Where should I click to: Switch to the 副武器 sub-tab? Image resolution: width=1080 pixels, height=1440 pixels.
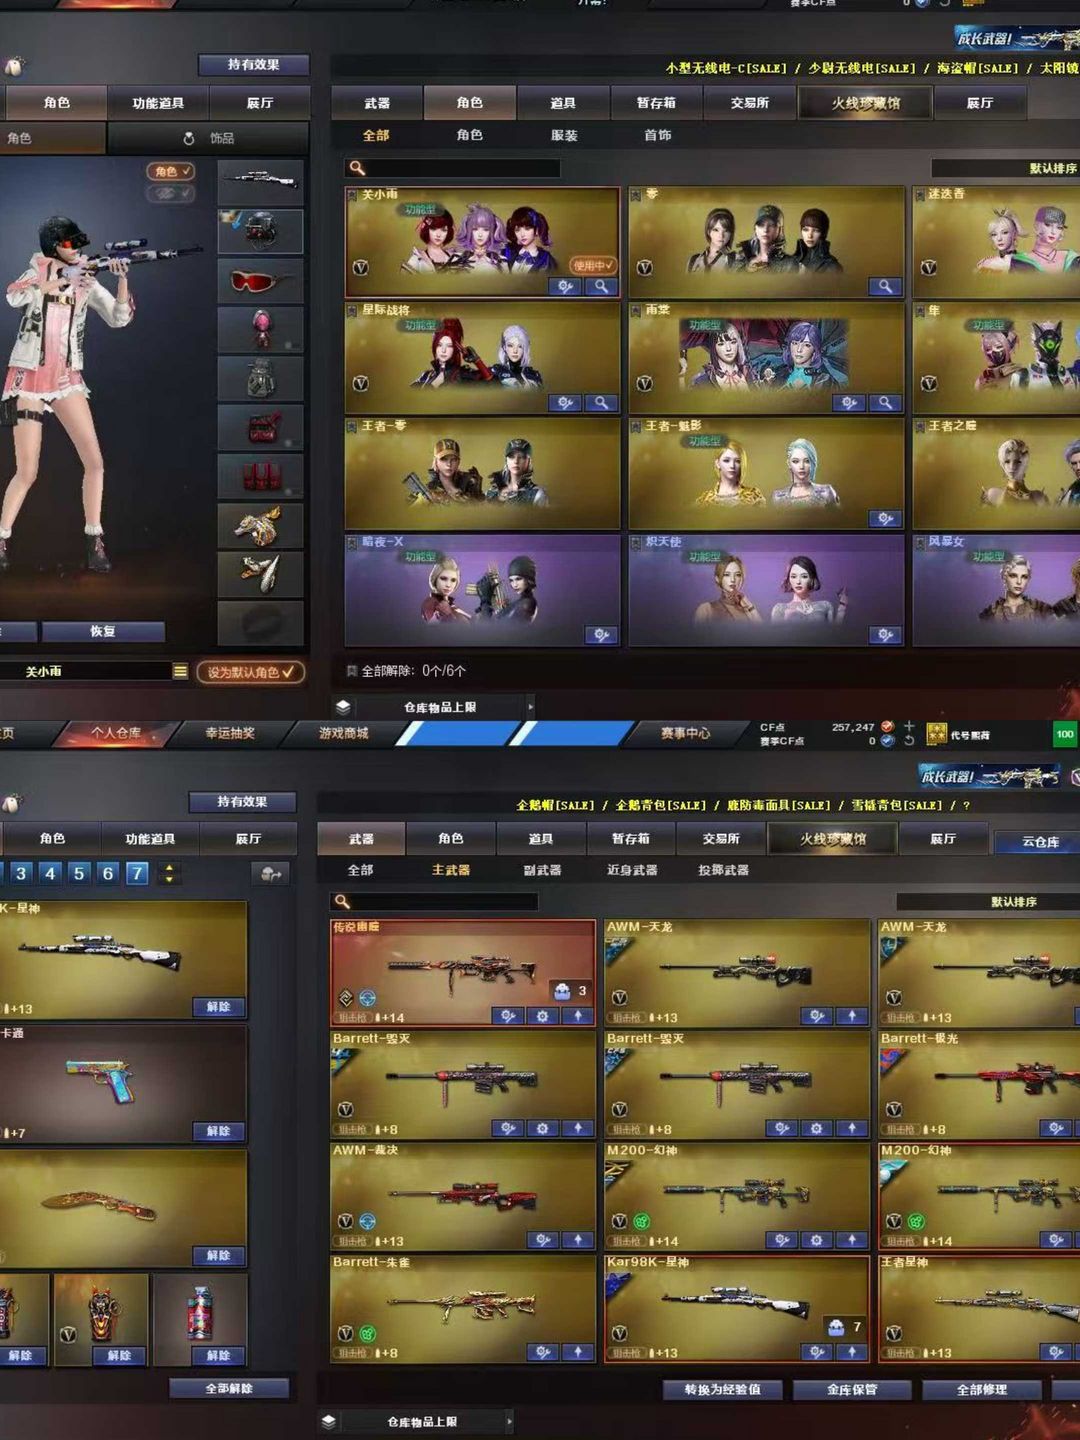(542, 870)
